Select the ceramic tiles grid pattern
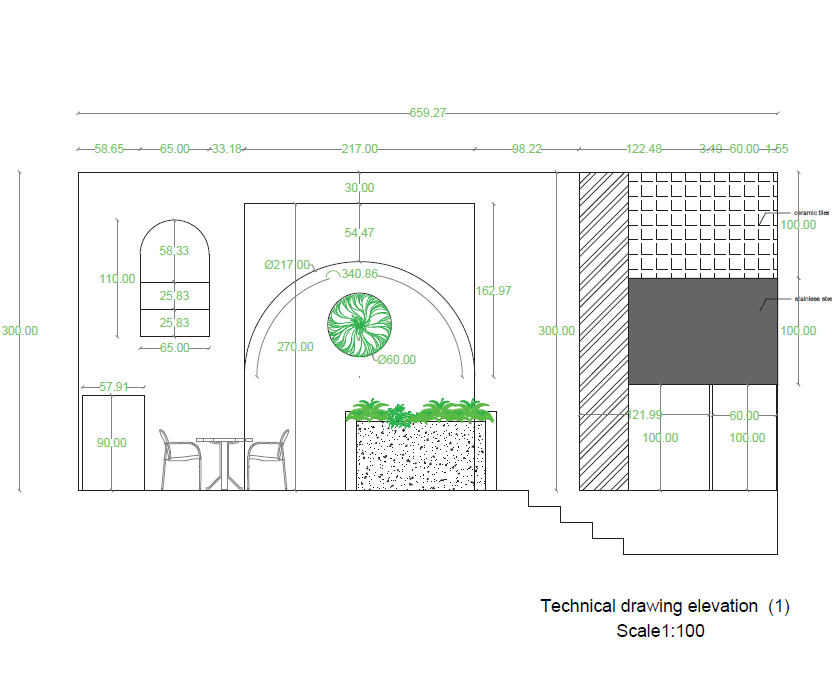Image resolution: width=832 pixels, height=677 pixels. (702, 225)
